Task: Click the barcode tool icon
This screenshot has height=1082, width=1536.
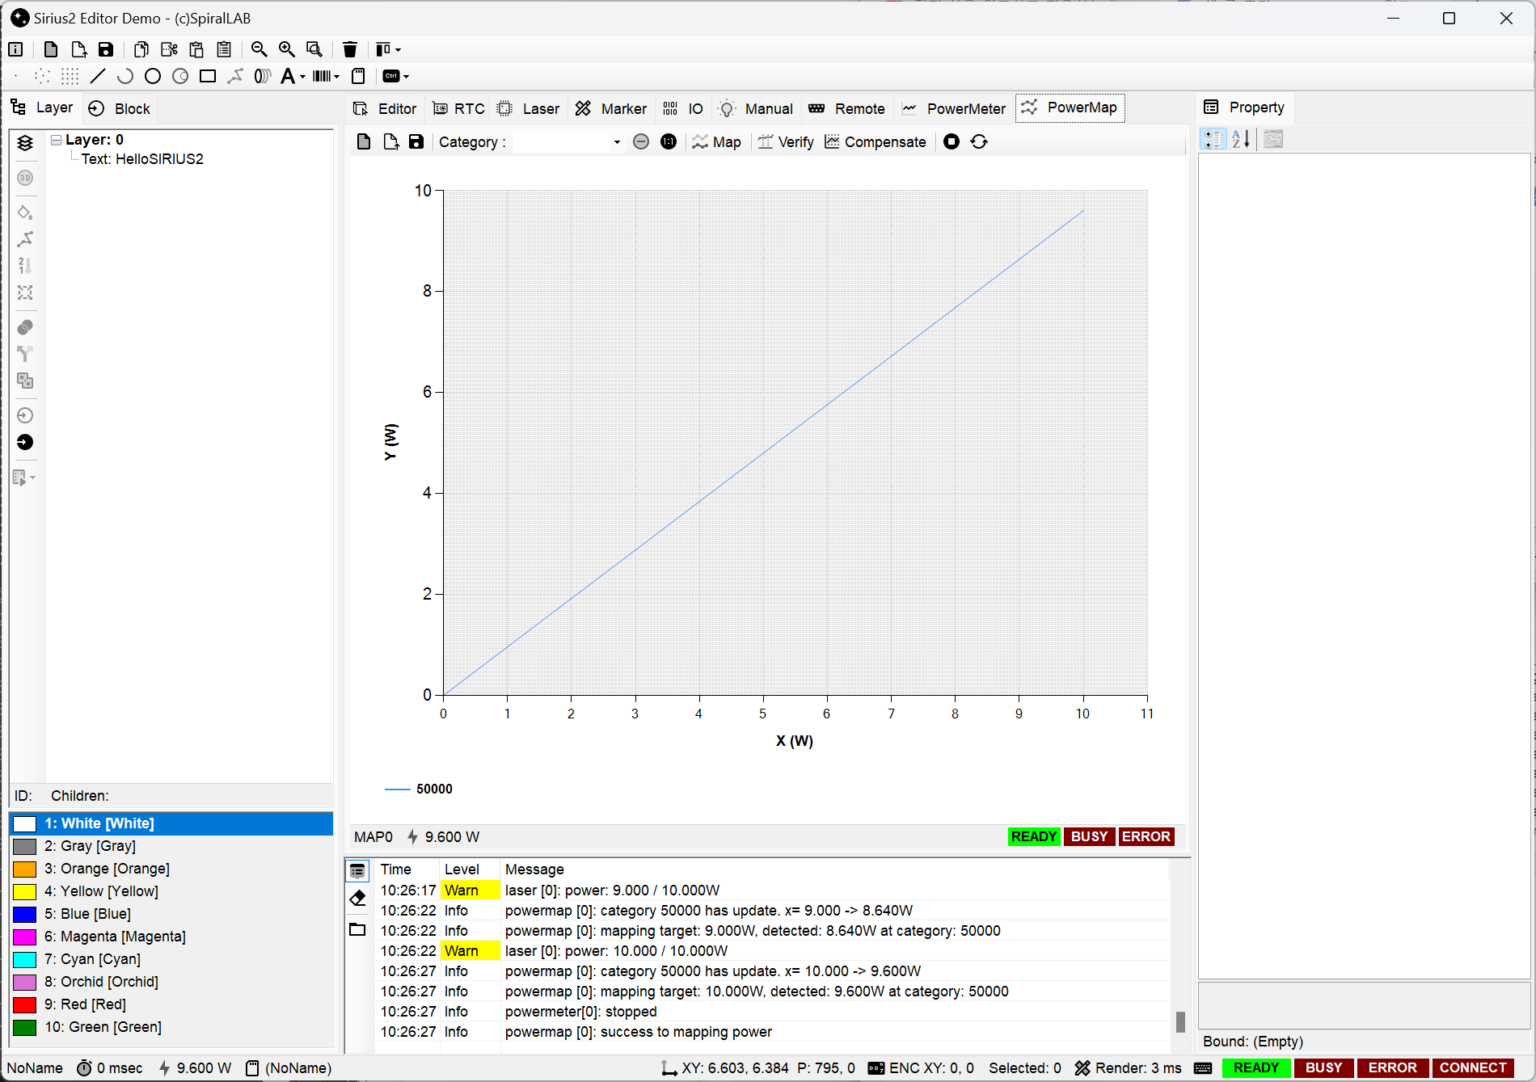Action: click(x=321, y=76)
